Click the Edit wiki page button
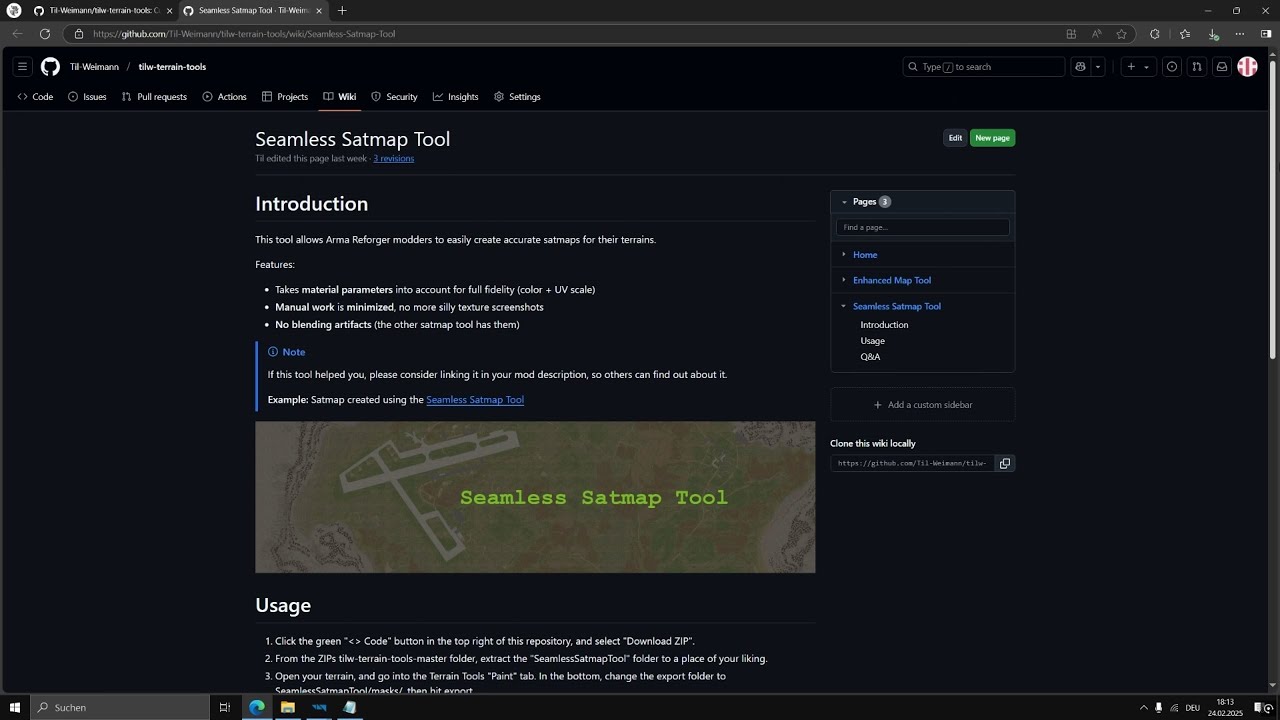This screenshot has height=720, width=1280. point(955,138)
